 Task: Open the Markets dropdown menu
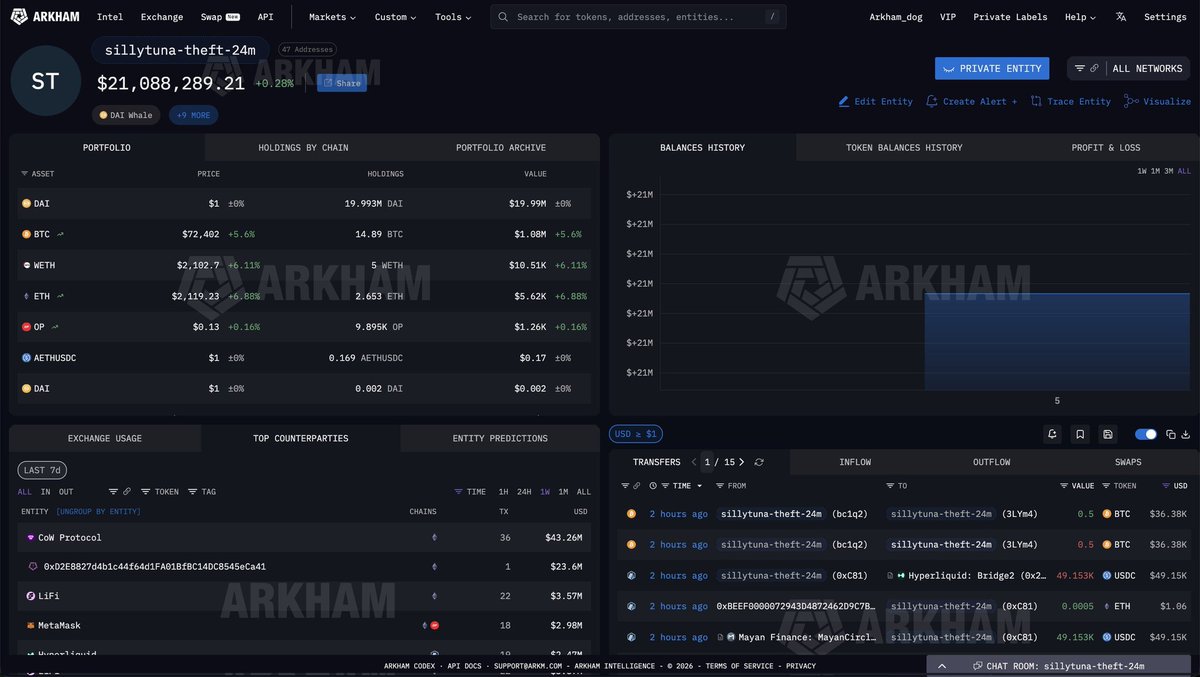pos(332,17)
